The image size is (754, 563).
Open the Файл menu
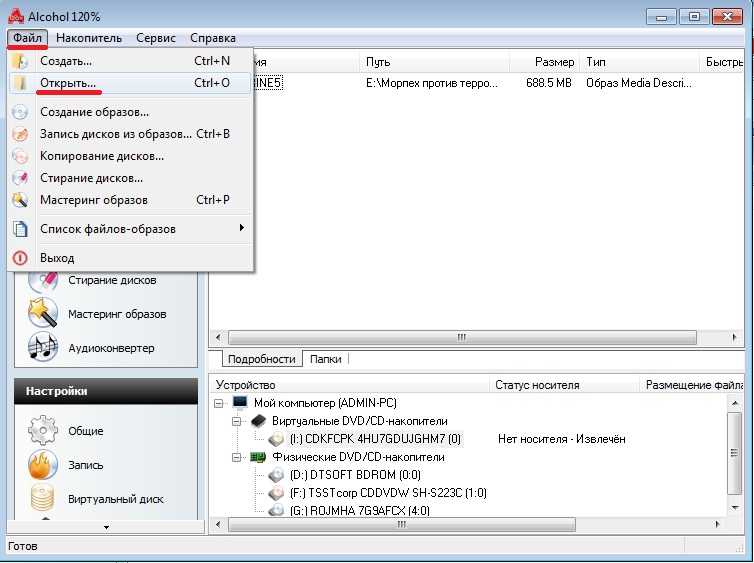27,38
